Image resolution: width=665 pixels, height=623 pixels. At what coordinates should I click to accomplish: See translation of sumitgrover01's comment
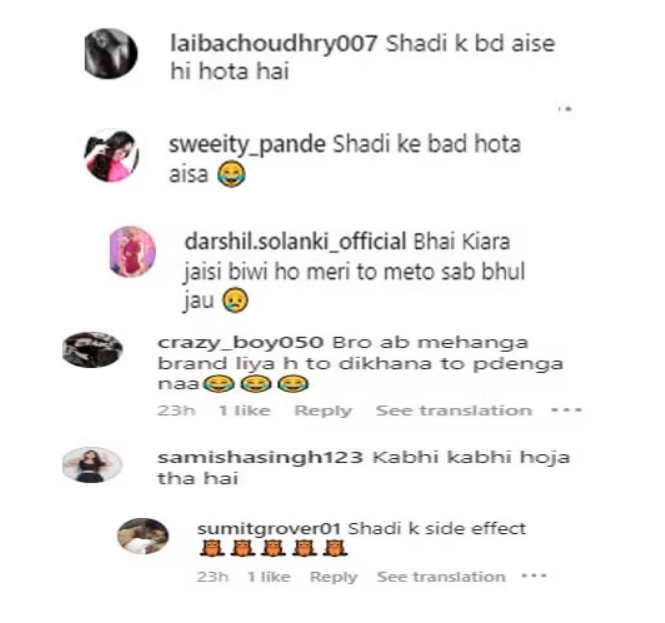(441, 577)
